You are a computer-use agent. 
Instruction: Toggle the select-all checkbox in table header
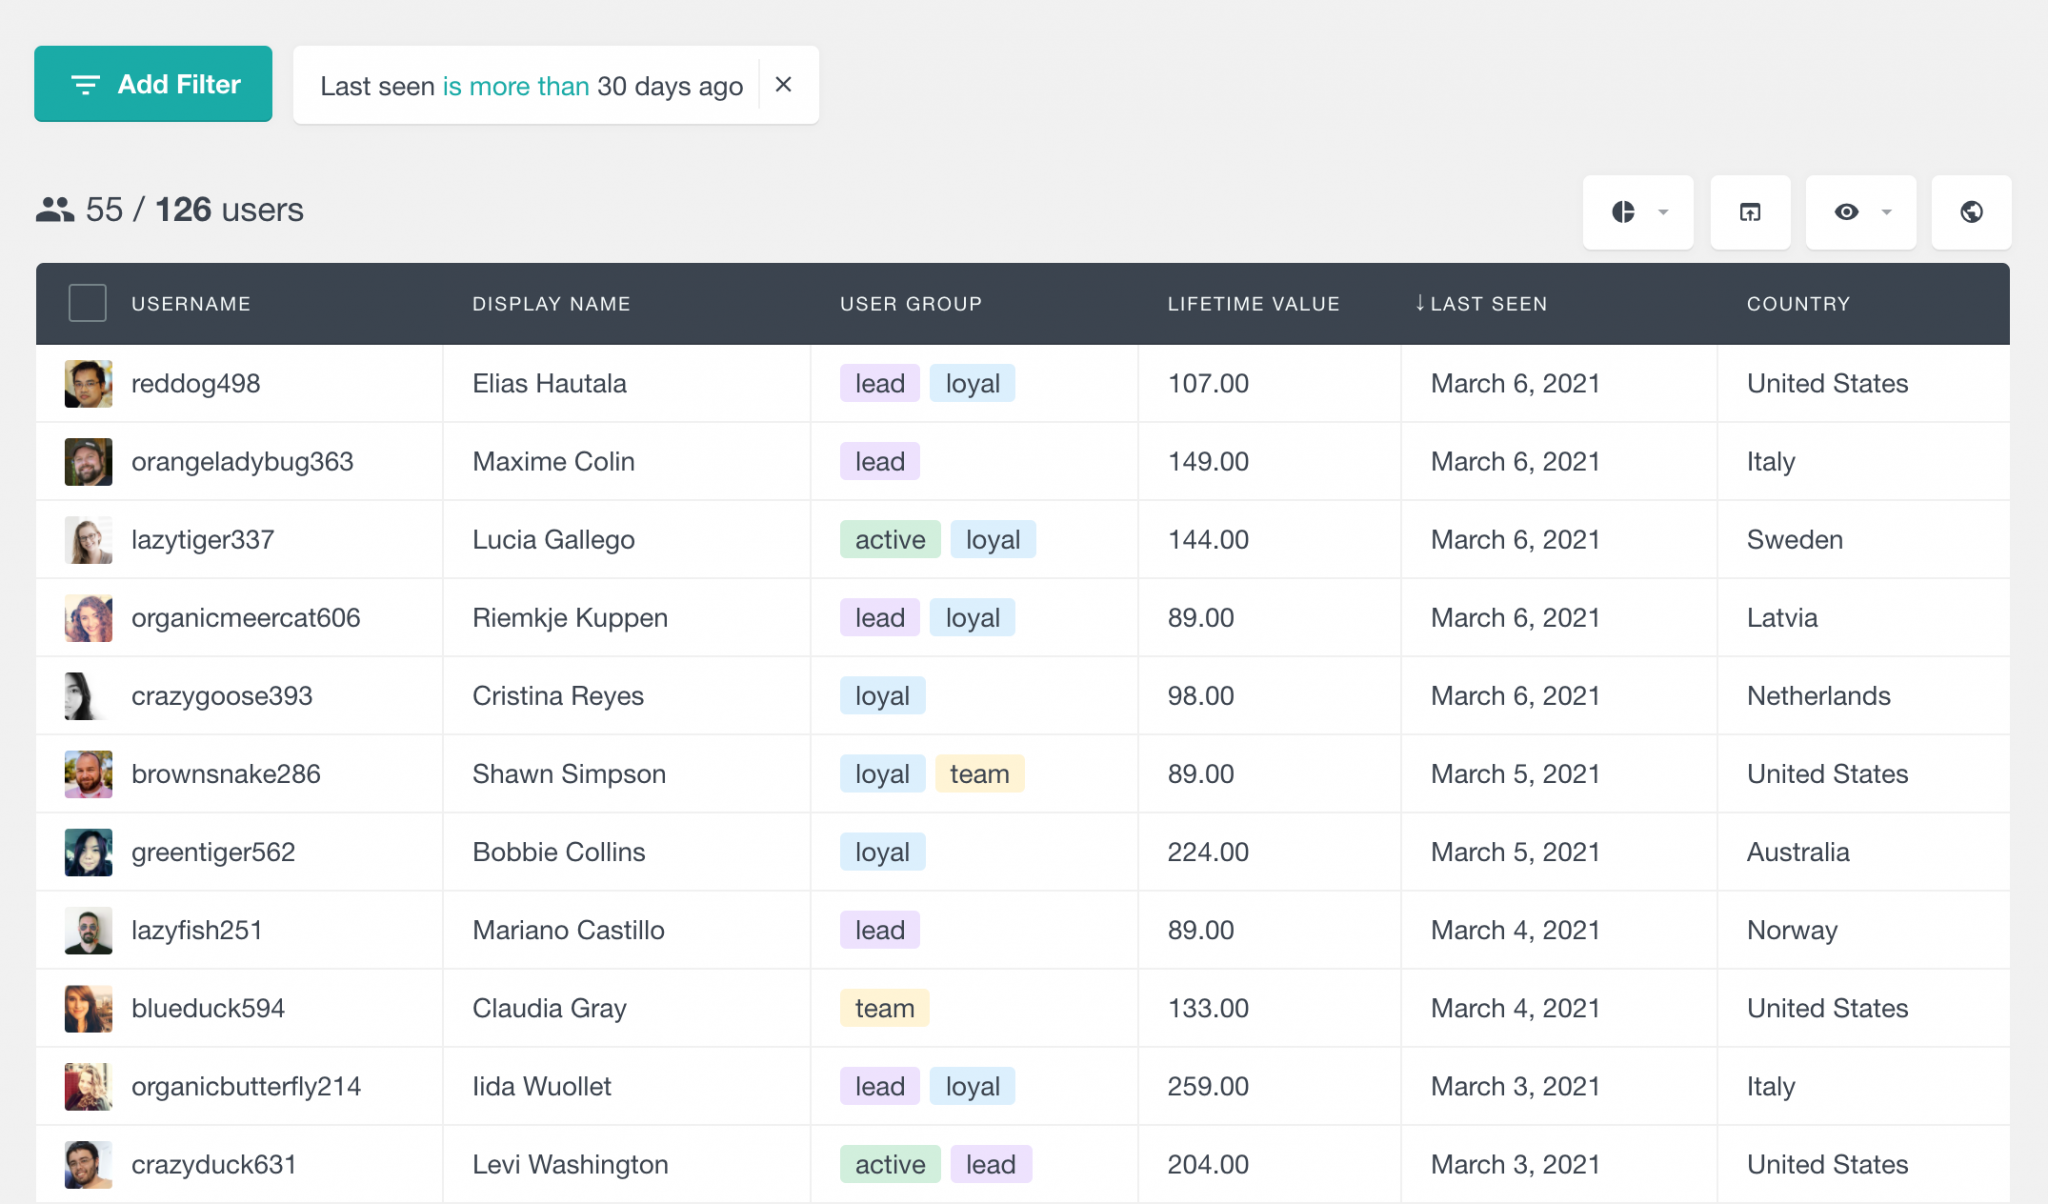(87, 302)
